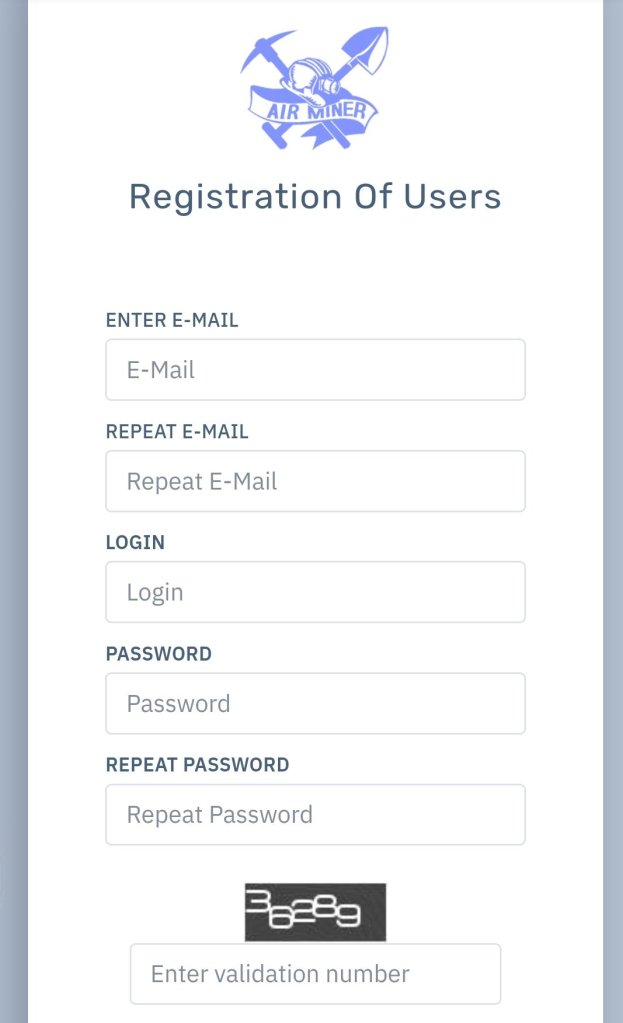Image resolution: width=623 pixels, height=1023 pixels.
Task: Click the word Users in the heading
Action: click(452, 196)
